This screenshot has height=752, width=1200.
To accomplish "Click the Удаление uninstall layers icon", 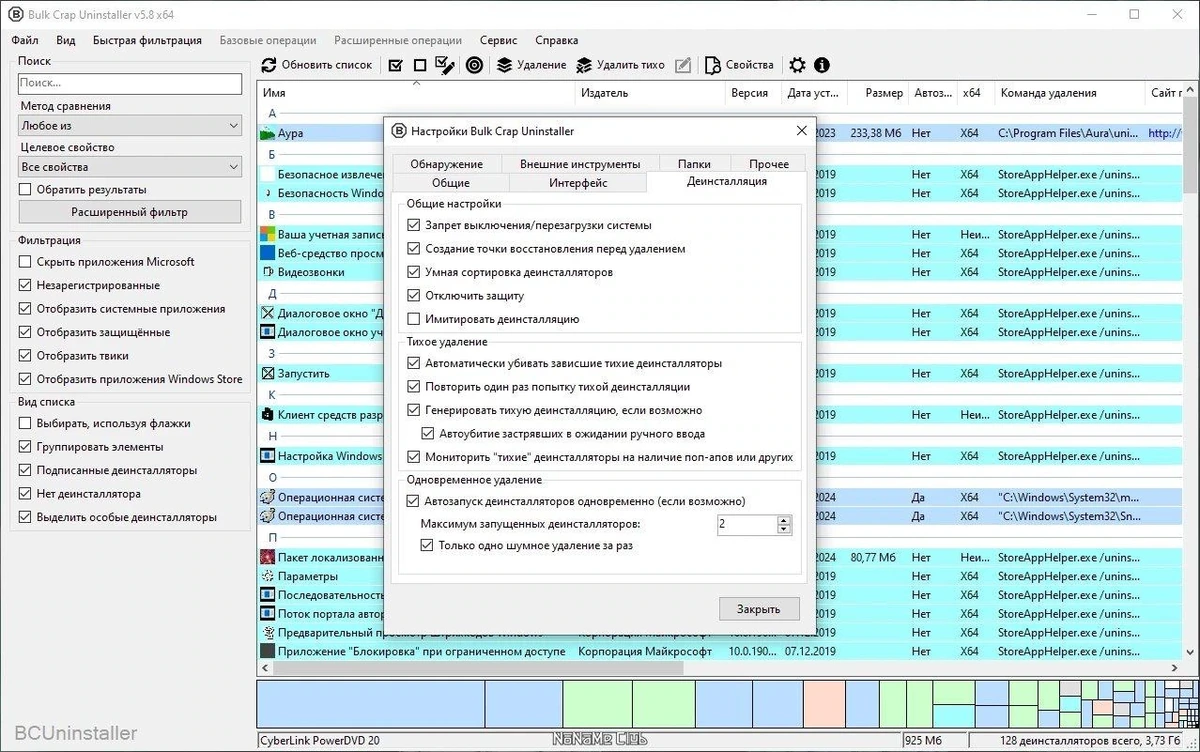I will pos(504,65).
